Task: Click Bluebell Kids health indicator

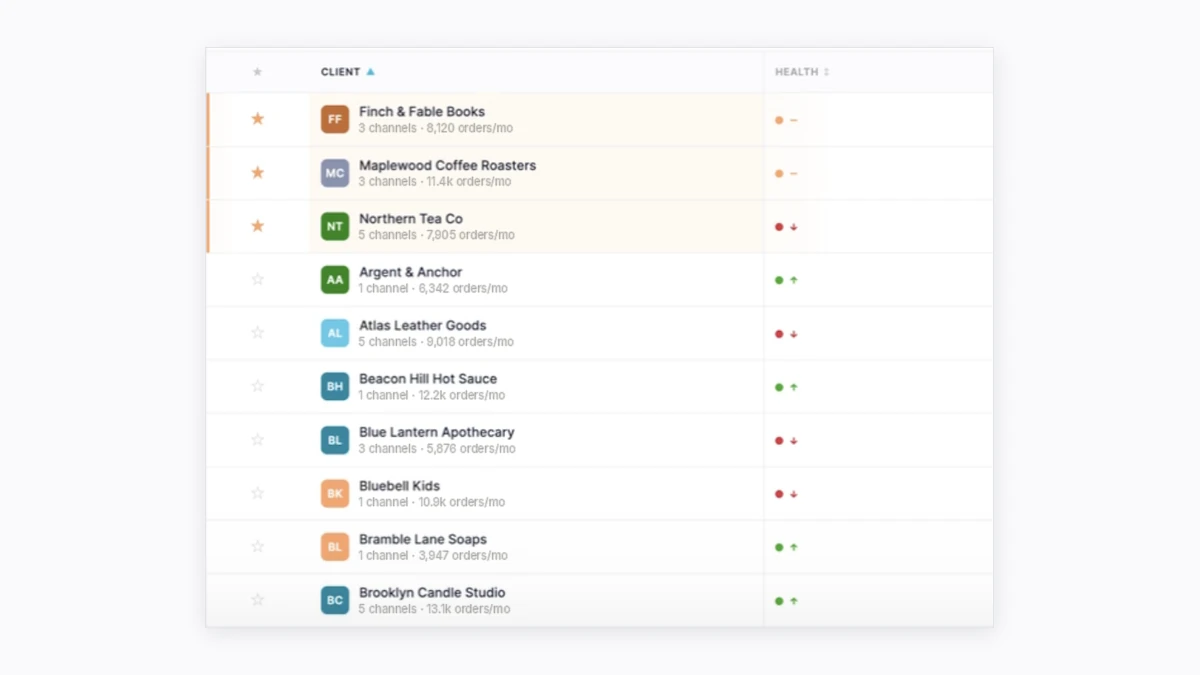Action: click(x=786, y=494)
